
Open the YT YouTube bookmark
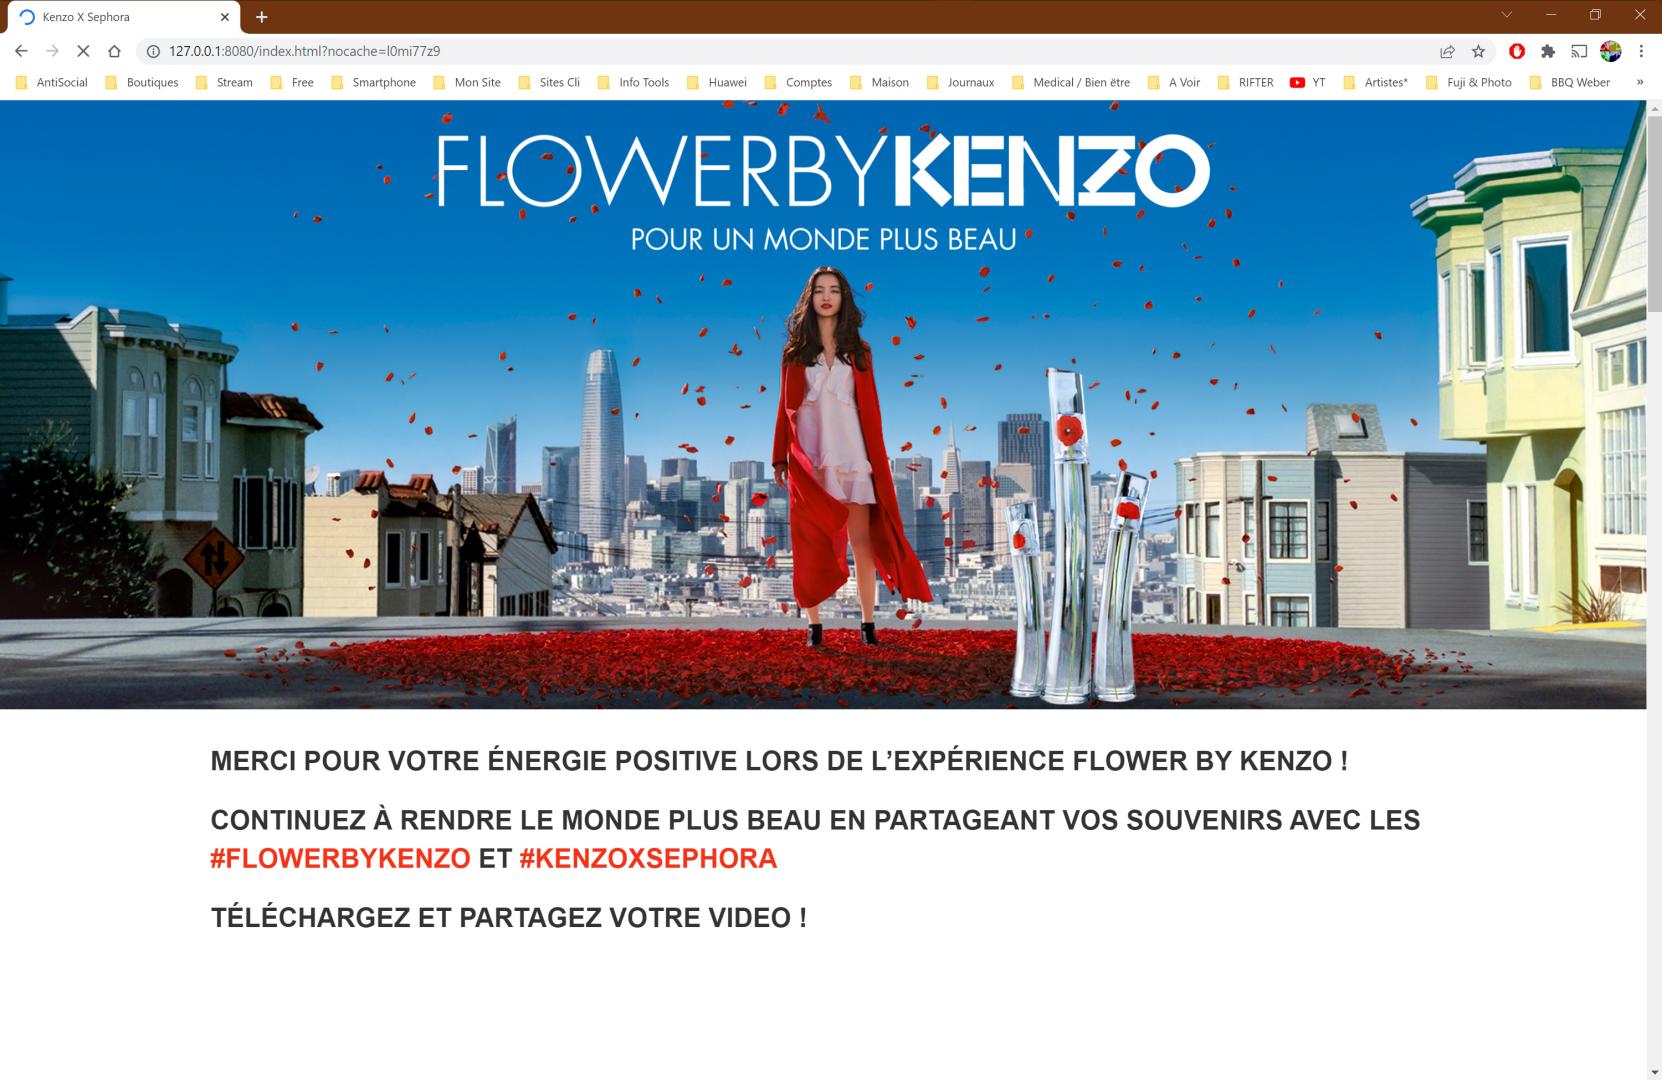coord(1307,82)
